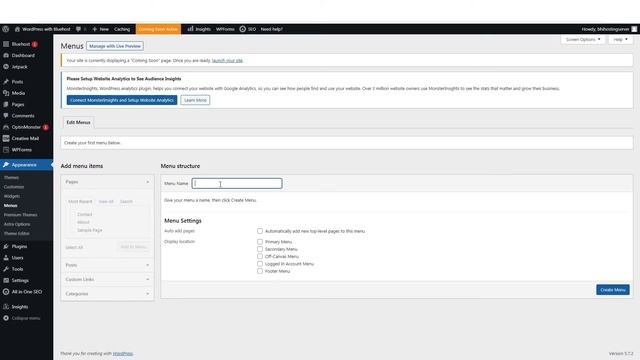Open Themes in the Appearance submenu
The width and height of the screenshot is (640, 360).
pos(11,178)
